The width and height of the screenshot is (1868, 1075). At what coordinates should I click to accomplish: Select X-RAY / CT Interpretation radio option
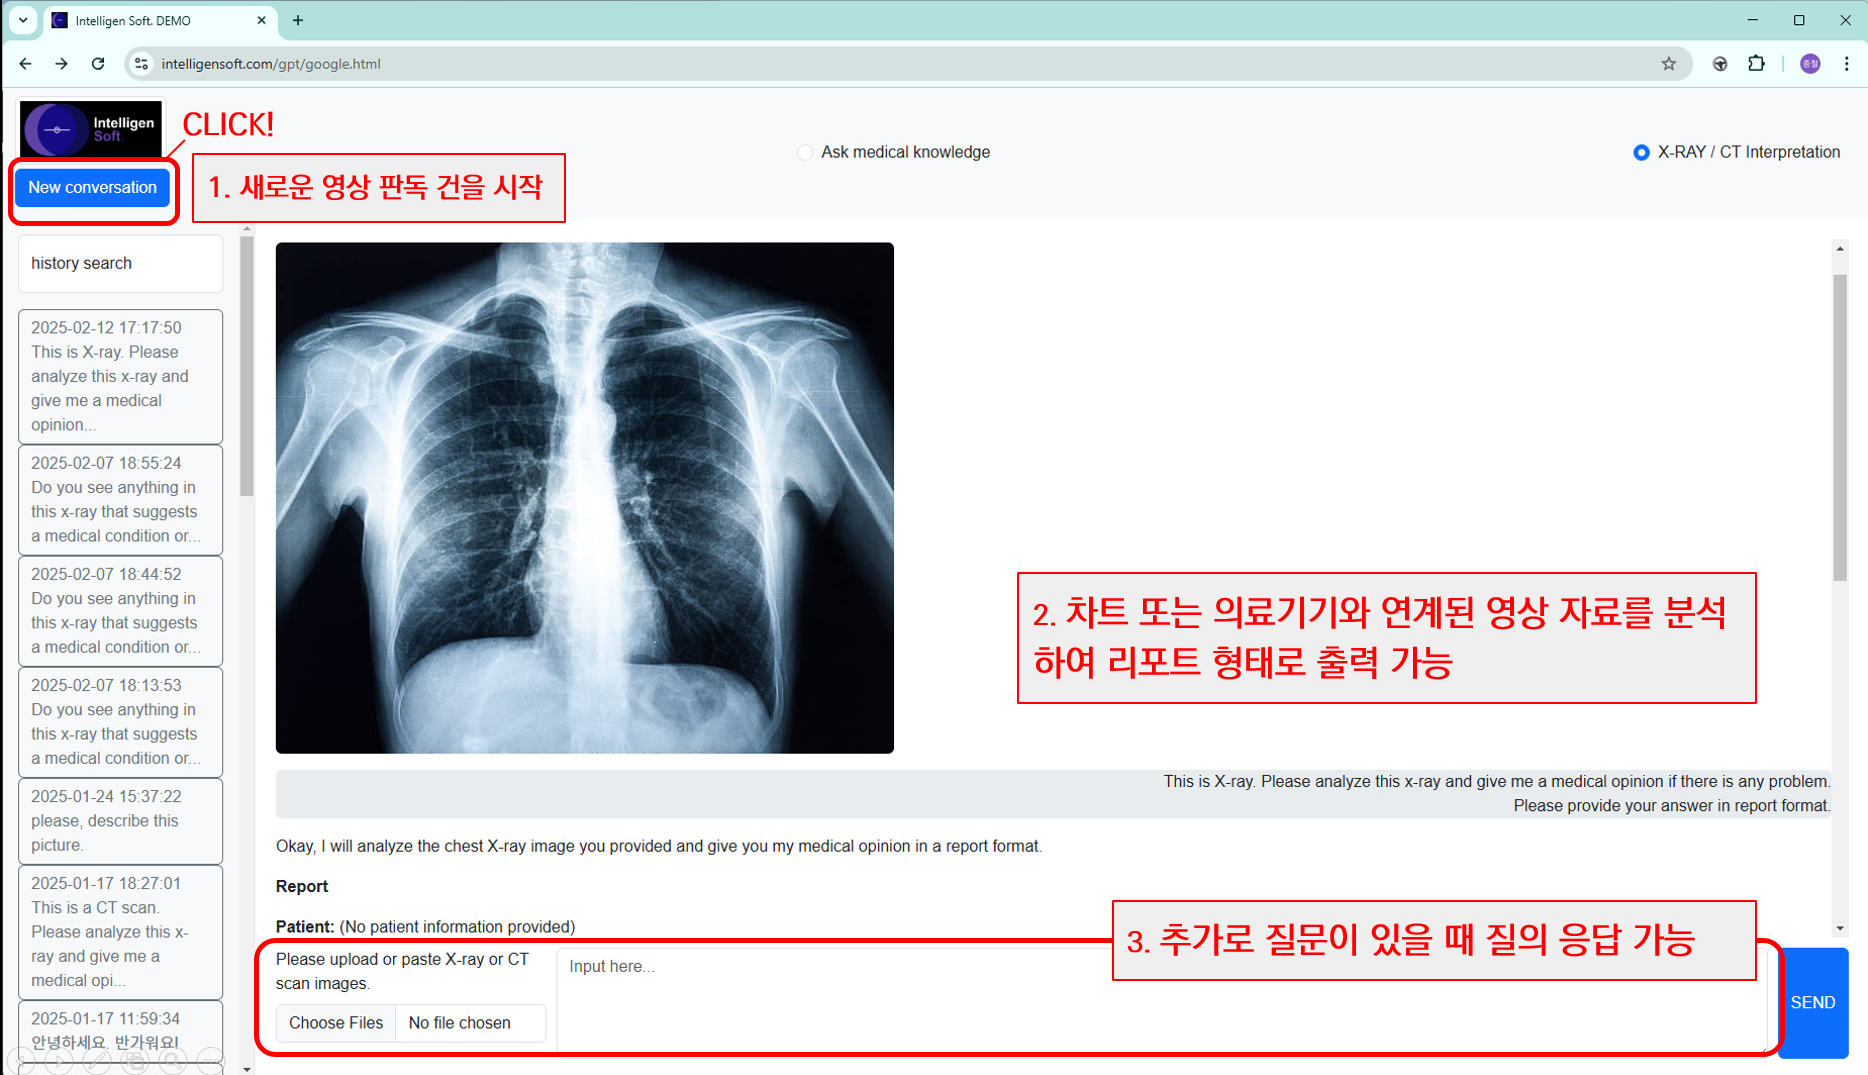pos(1641,153)
